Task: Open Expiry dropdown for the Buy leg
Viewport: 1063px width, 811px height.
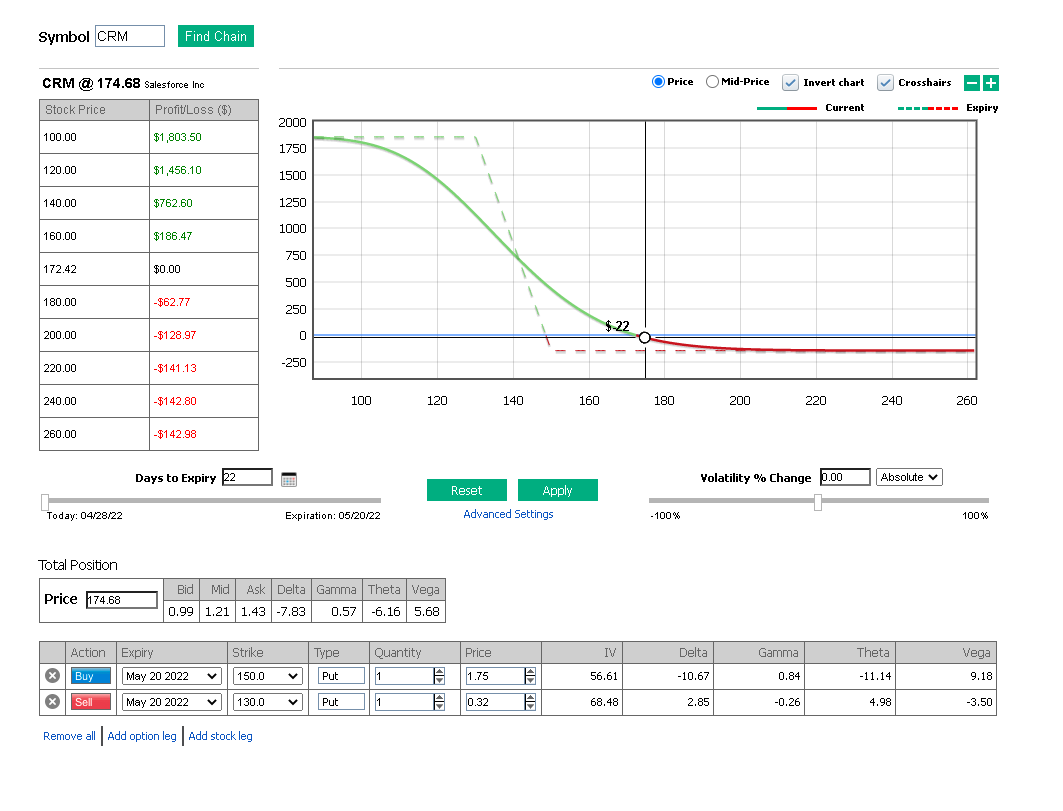Action: tap(172, 676)
